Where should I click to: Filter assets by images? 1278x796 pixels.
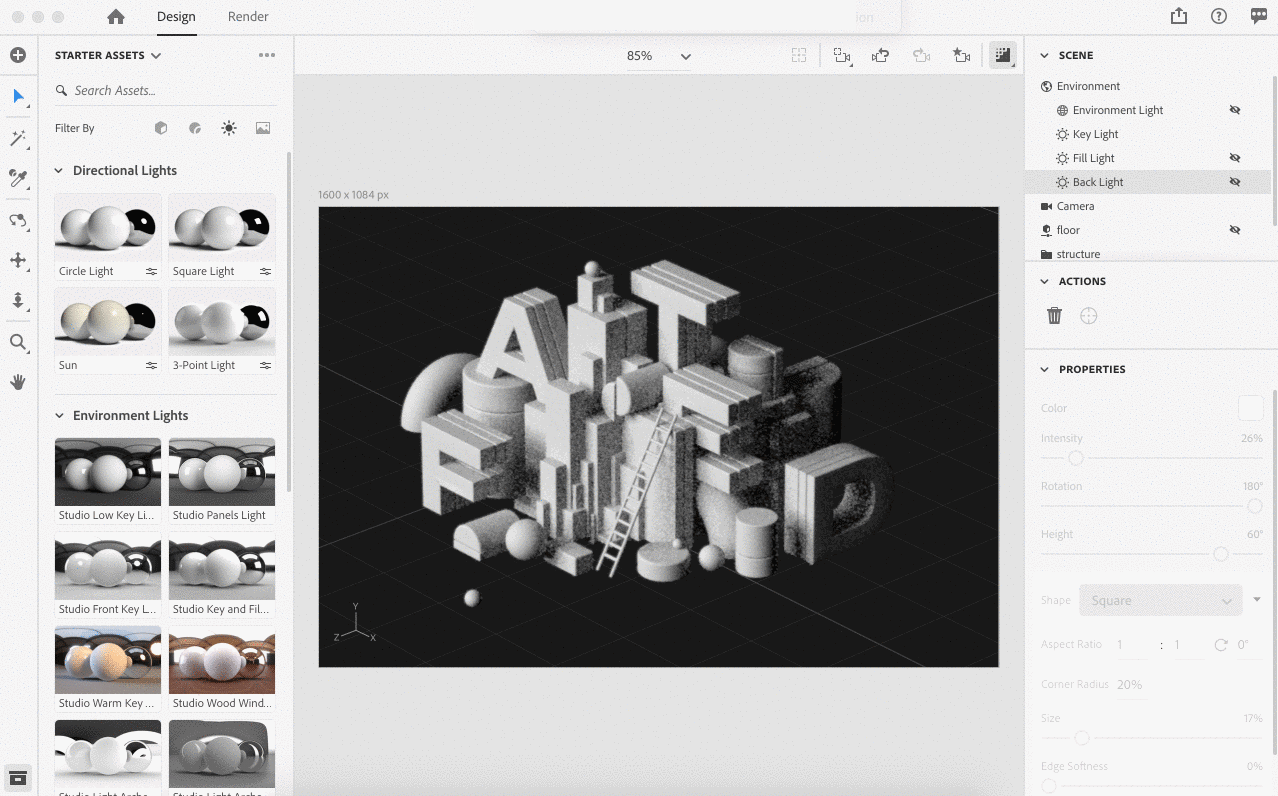click(263, 128)
